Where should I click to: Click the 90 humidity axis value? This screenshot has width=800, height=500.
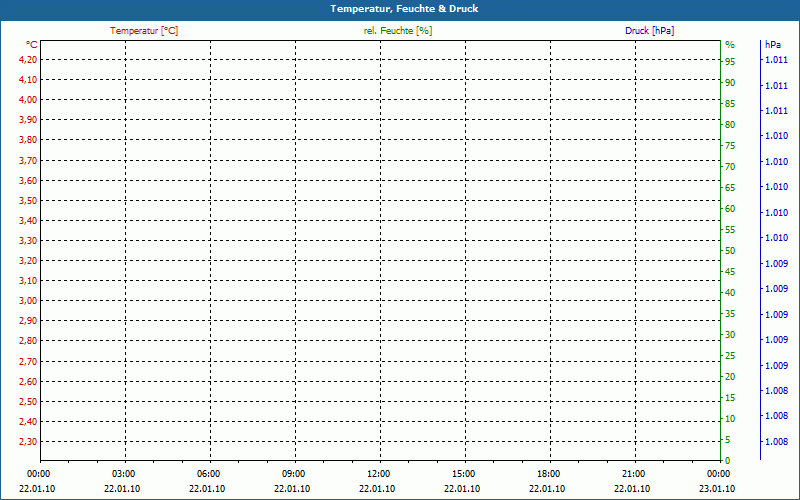point(730,83)
